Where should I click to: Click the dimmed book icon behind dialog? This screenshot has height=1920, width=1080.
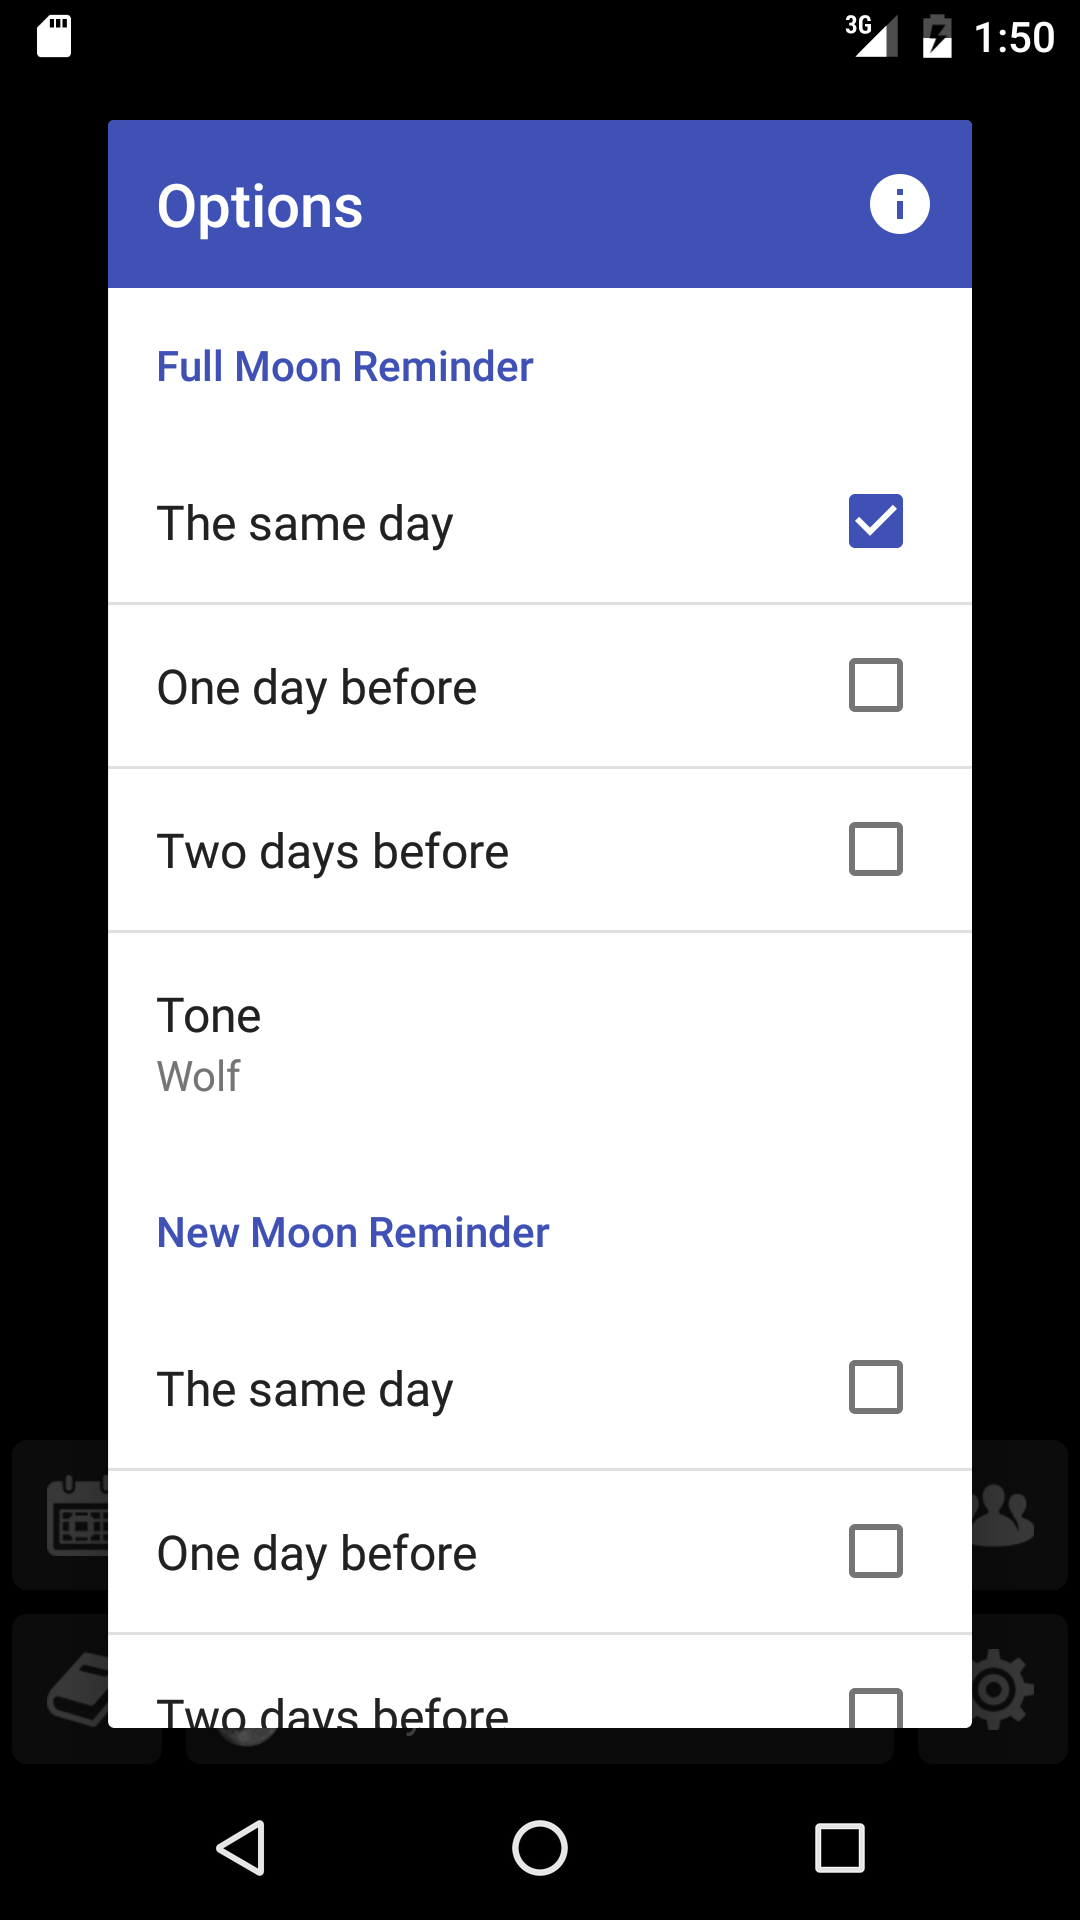[78, 1690]
